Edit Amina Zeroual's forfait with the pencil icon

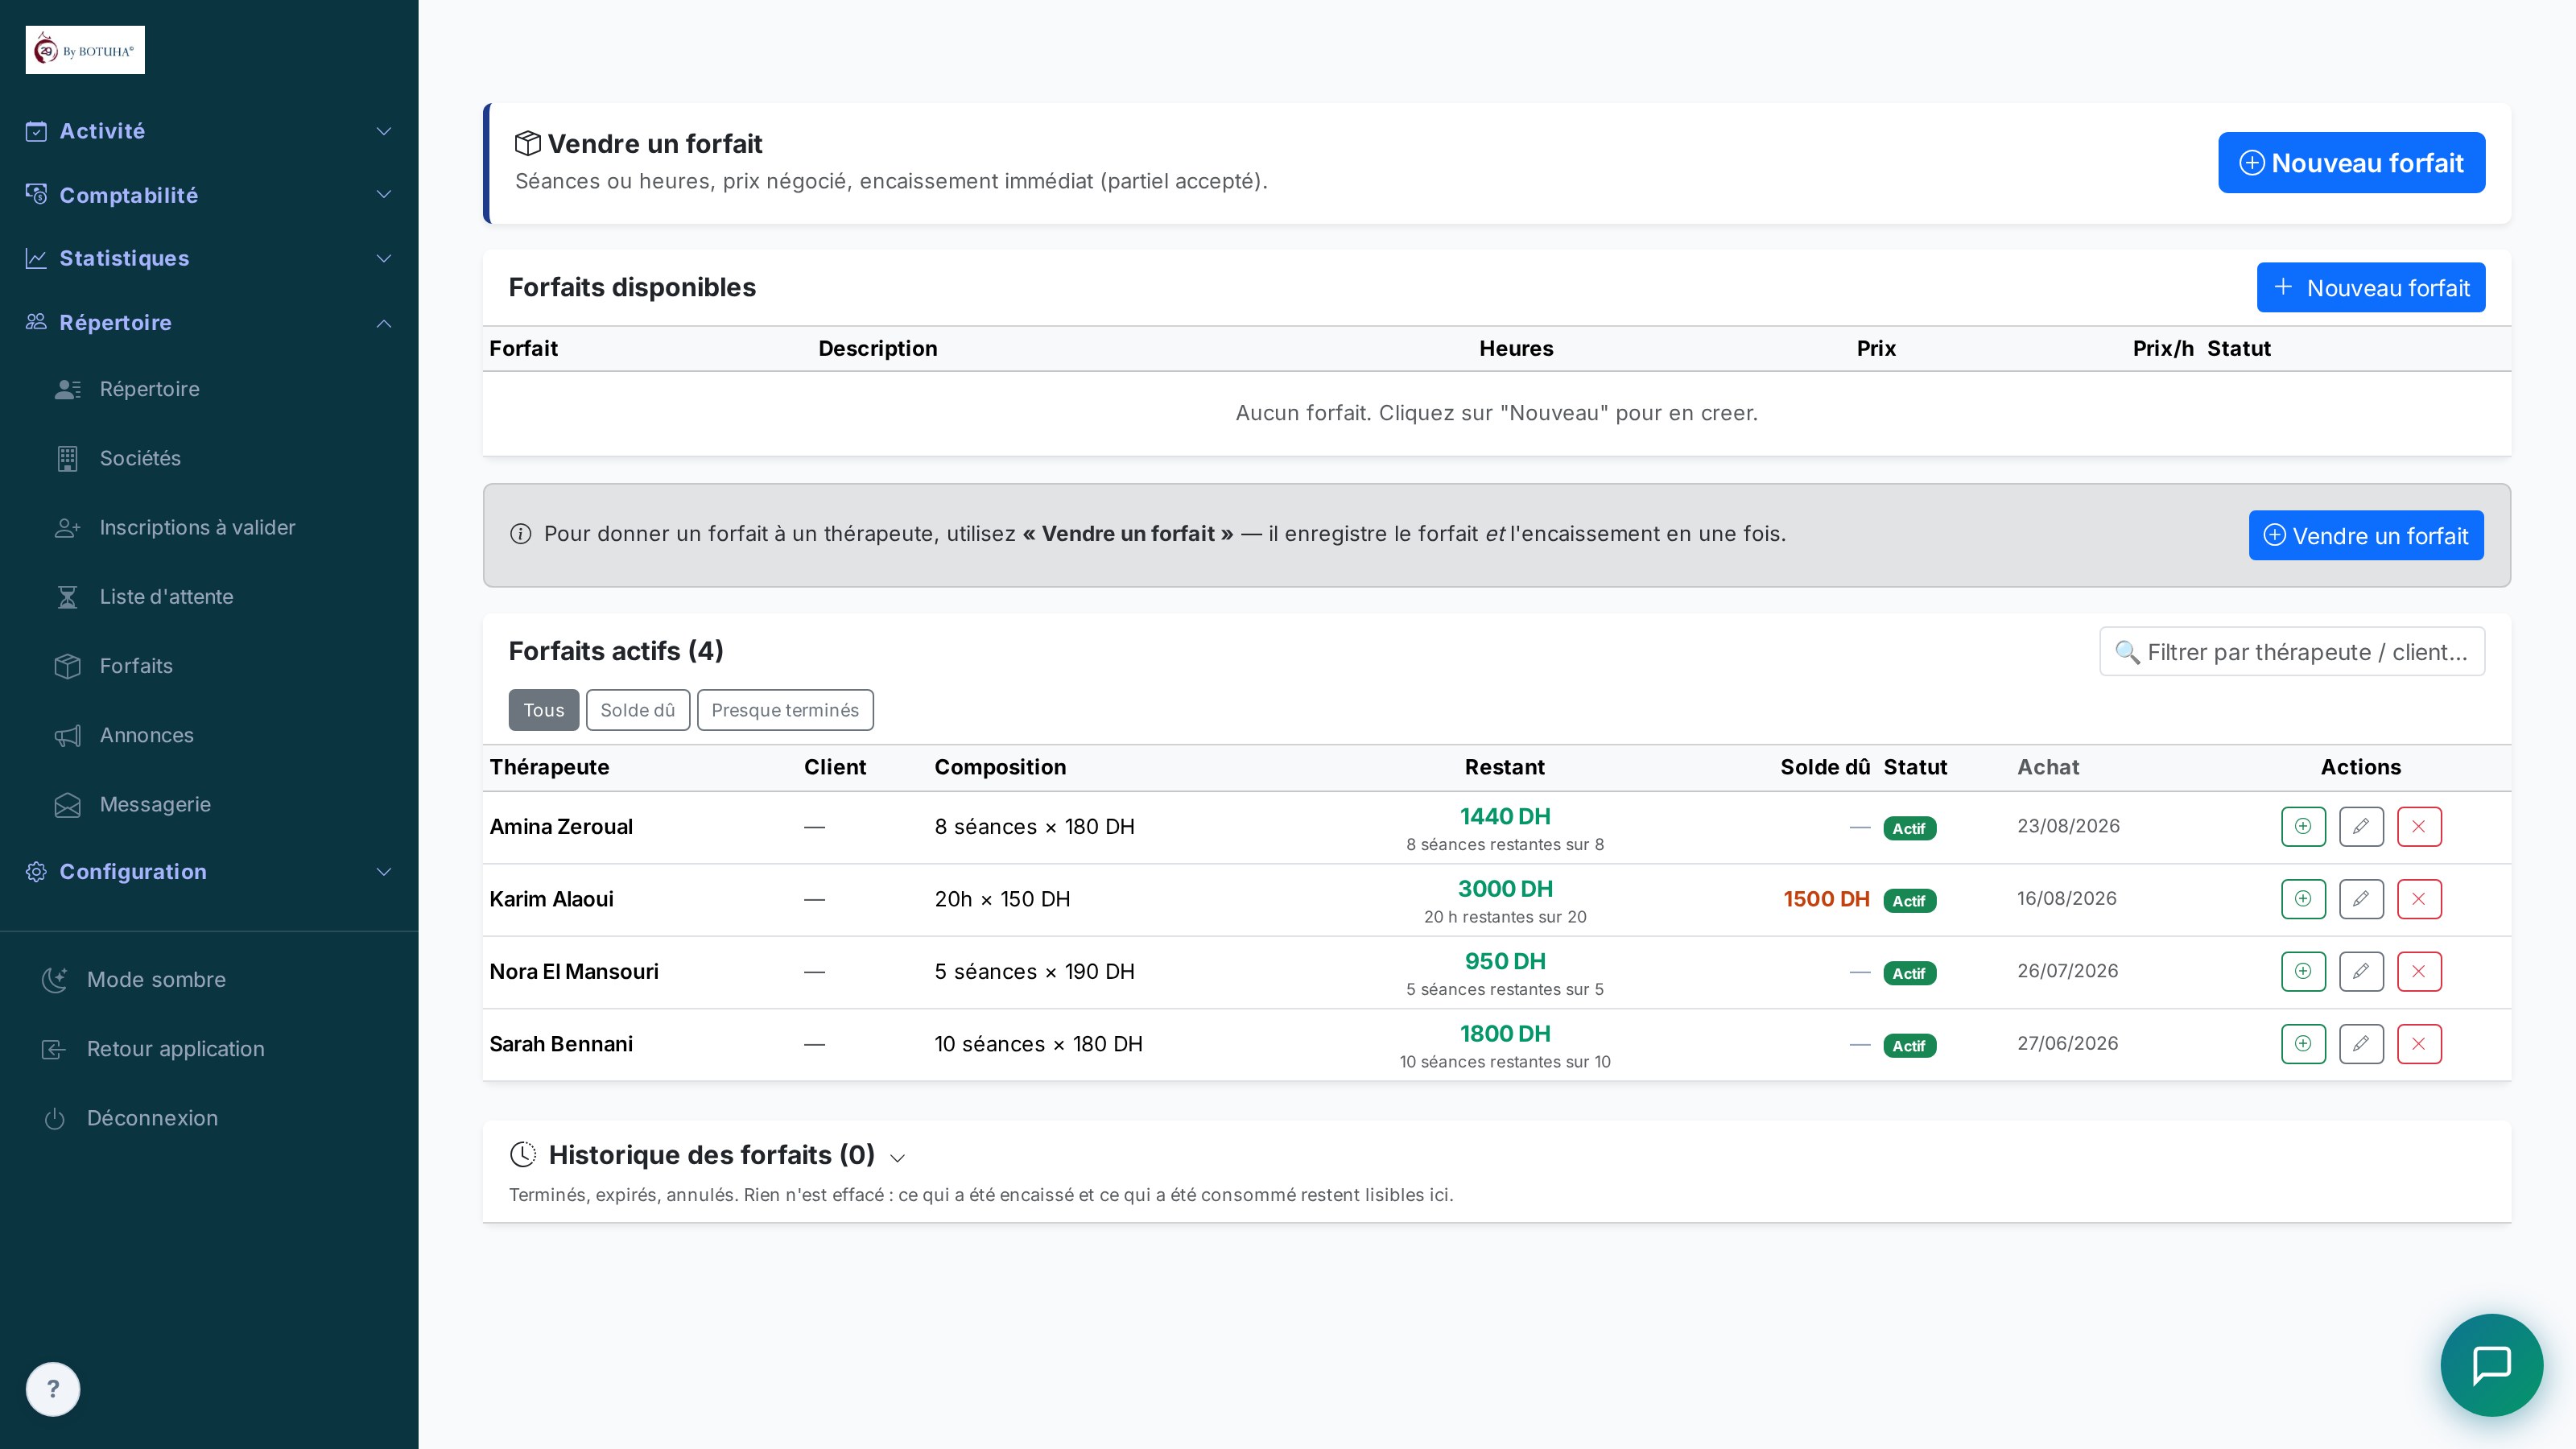tap(2361, 826)
